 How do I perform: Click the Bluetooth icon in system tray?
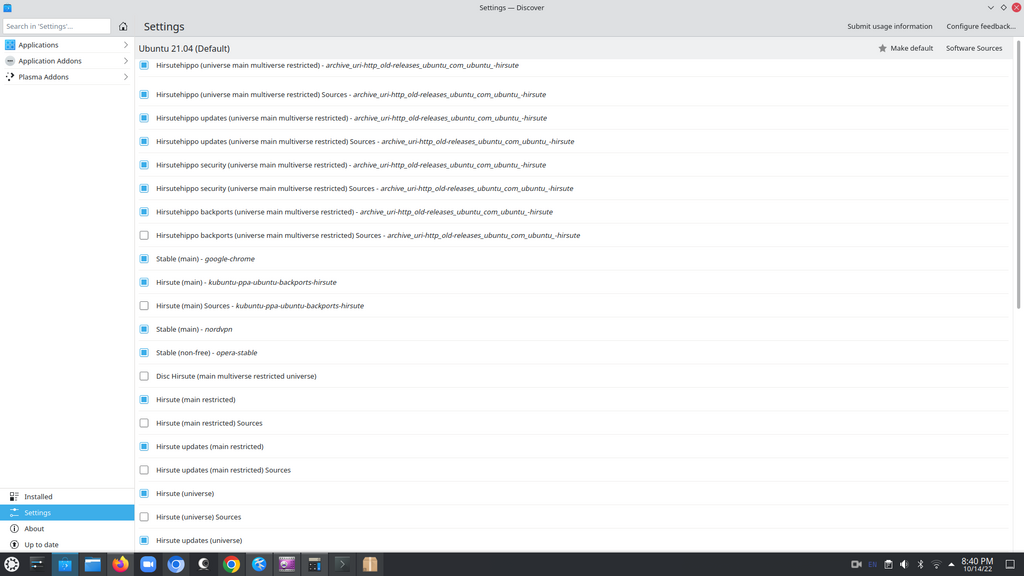pyautogui.click(x=920, y=564)
